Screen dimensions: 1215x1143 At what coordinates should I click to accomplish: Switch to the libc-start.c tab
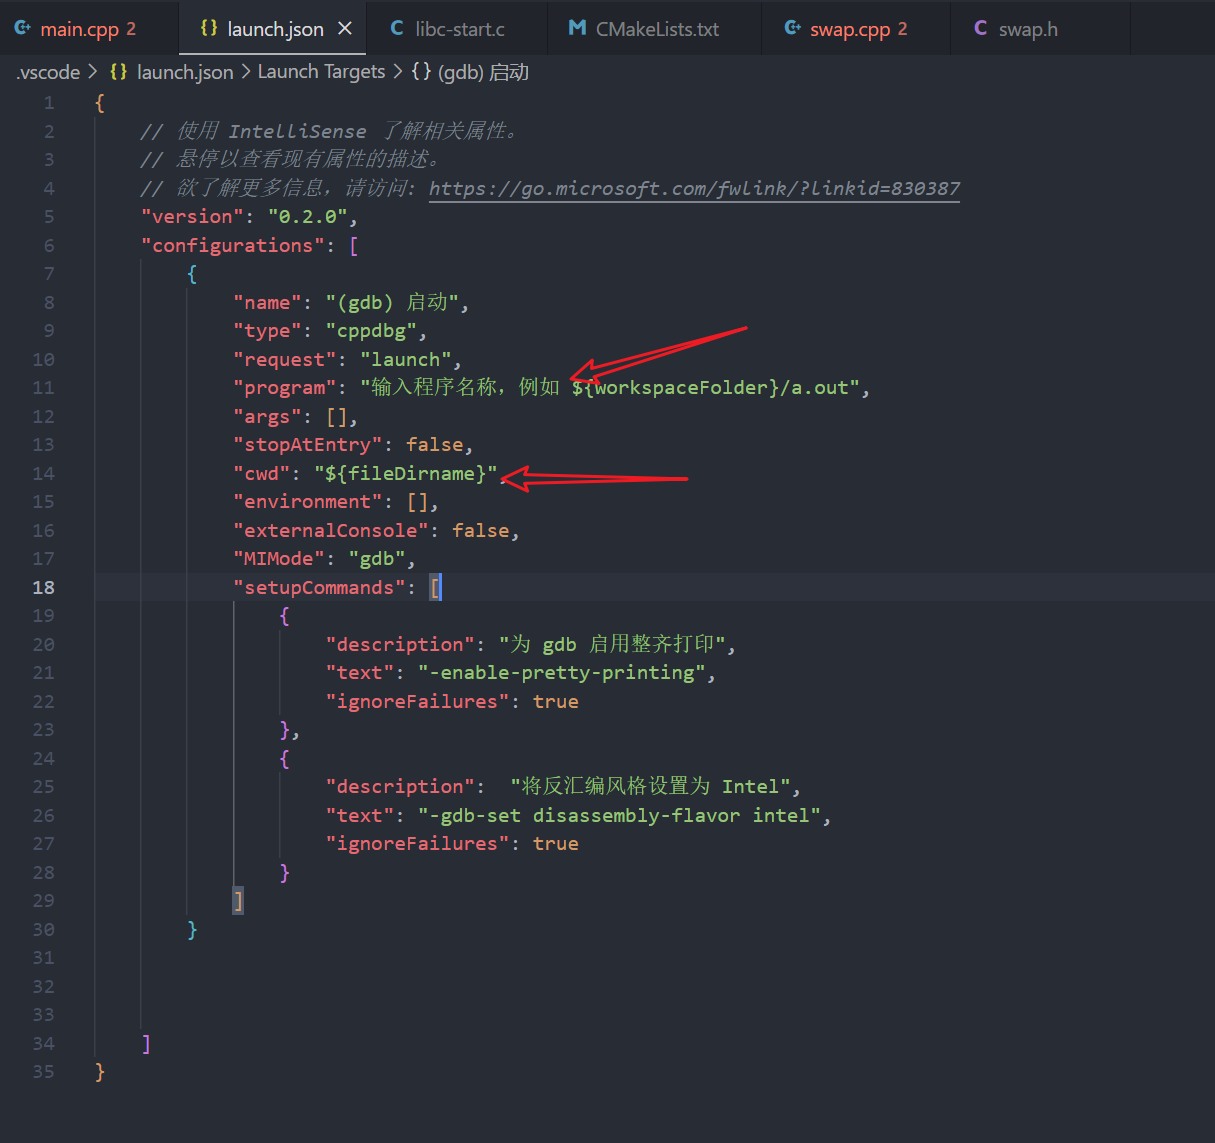[459, 29]
